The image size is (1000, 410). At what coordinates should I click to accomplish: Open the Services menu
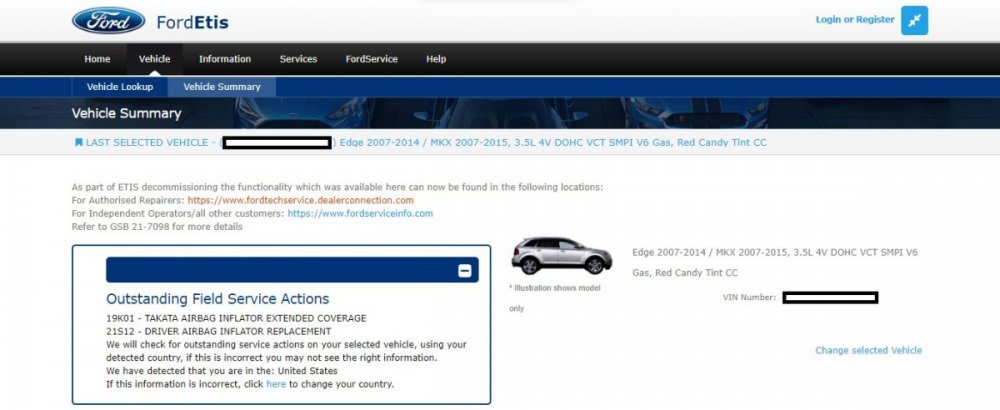(x=298, y=59)
